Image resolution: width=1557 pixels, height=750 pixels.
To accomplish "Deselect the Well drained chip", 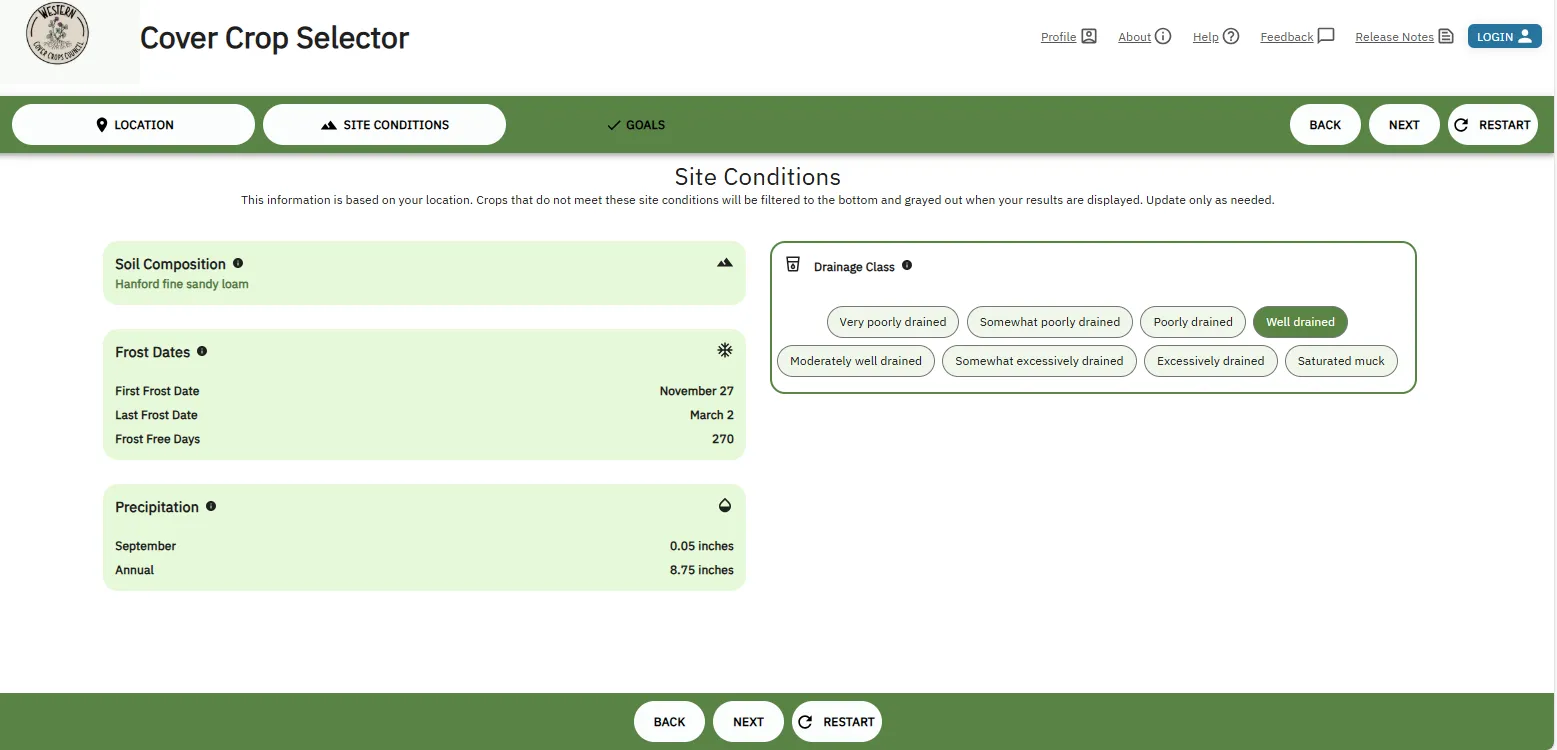I will coord(1299,322).
